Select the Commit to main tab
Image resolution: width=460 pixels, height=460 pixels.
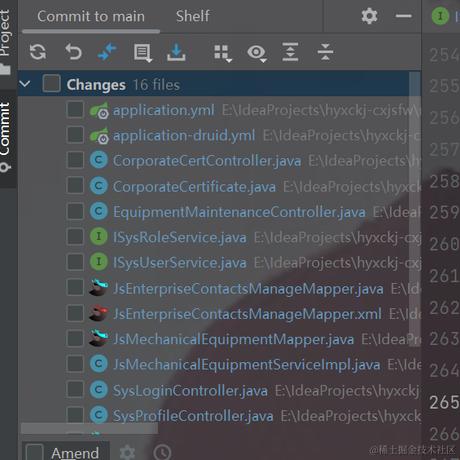click(91, 17)
